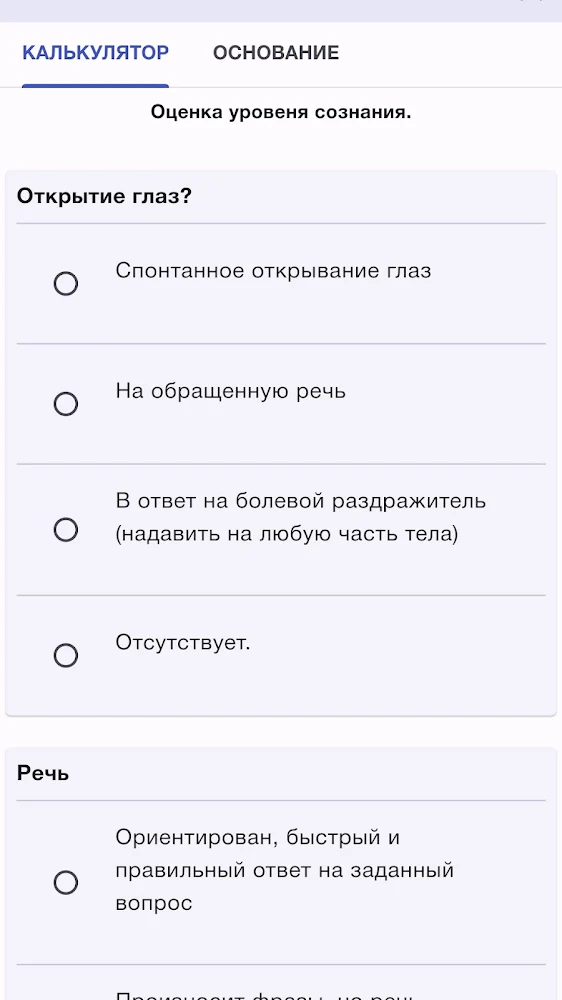562x1000 pixels.
Task: Click the cut-off icon in the top-right corner
Action: point(533,1)
